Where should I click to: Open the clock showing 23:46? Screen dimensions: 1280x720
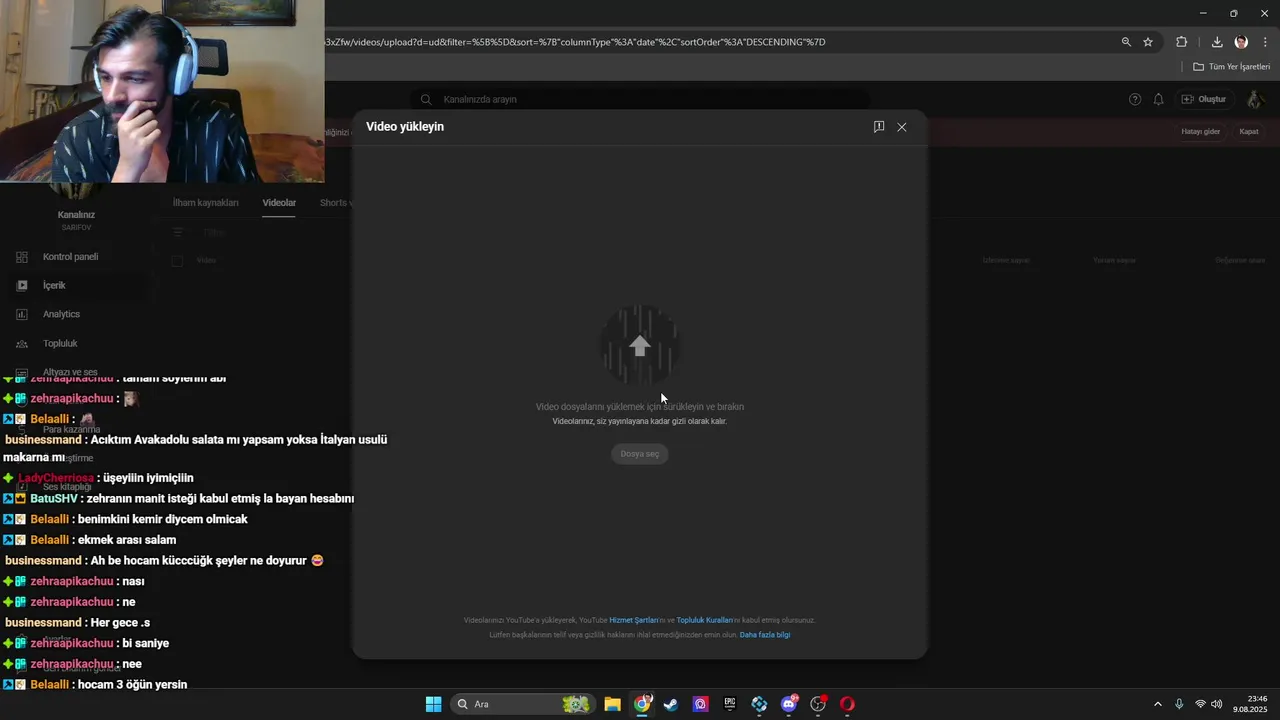coord(1250,704)
